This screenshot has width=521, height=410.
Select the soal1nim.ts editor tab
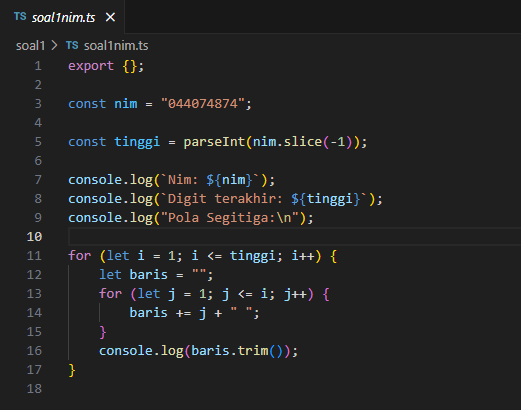pyautogui.click(x=62, y=17)
